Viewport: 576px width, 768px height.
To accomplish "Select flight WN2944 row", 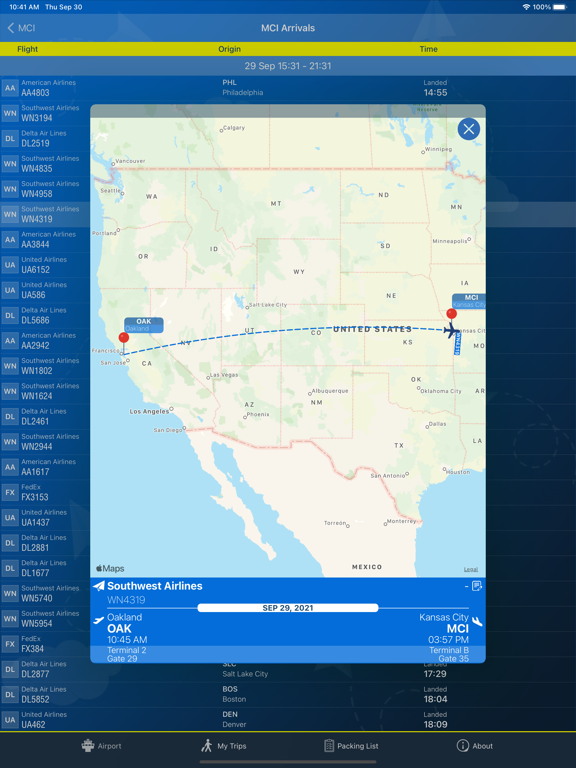I will (45, 442).
